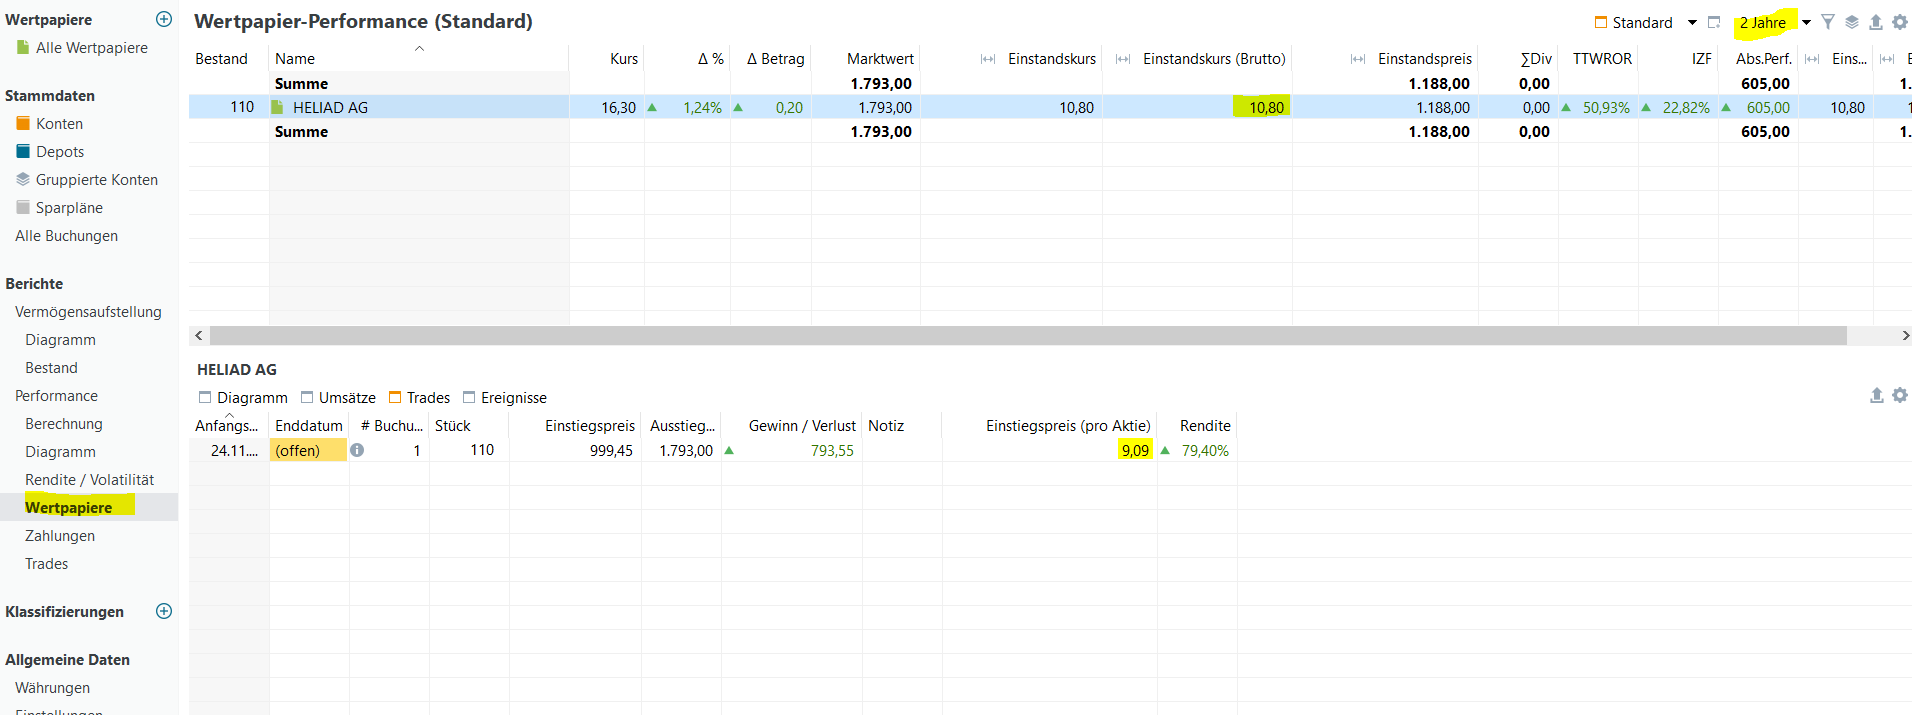The height and width of the screenshot is (715, 1912).
Task: Select the HELIAD AG row in table
Action: coord(330,107)
